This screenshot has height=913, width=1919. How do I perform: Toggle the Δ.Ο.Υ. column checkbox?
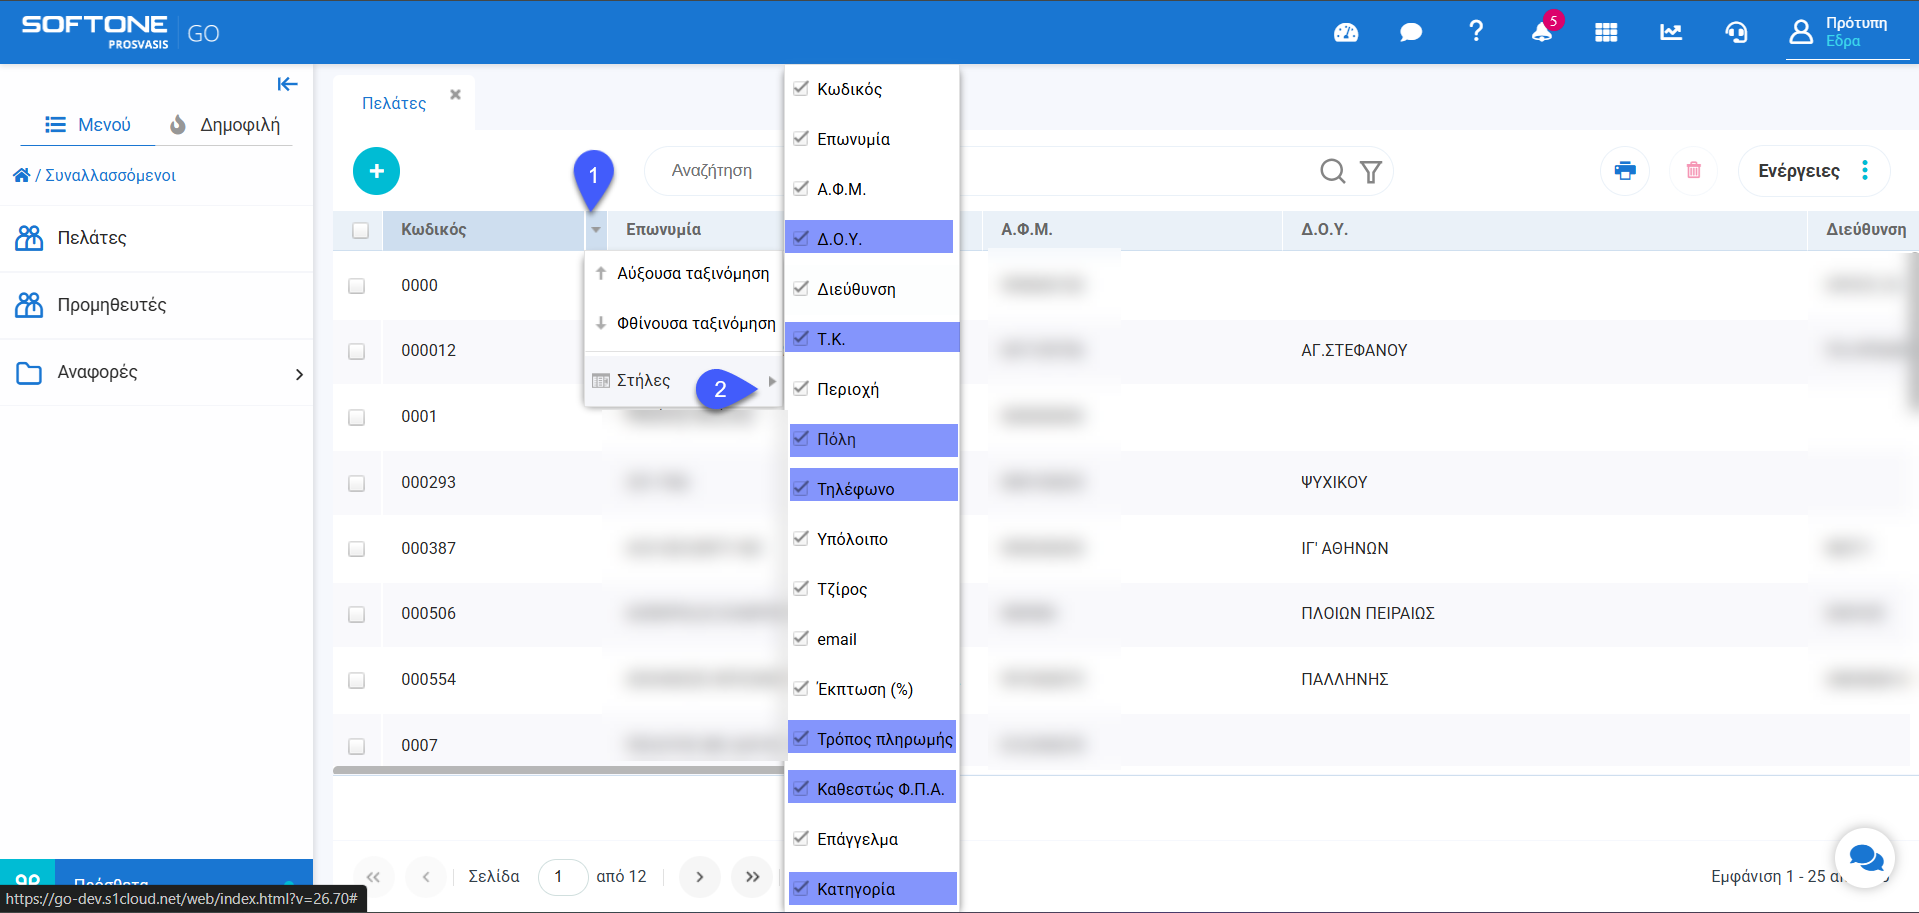[801, 238]
